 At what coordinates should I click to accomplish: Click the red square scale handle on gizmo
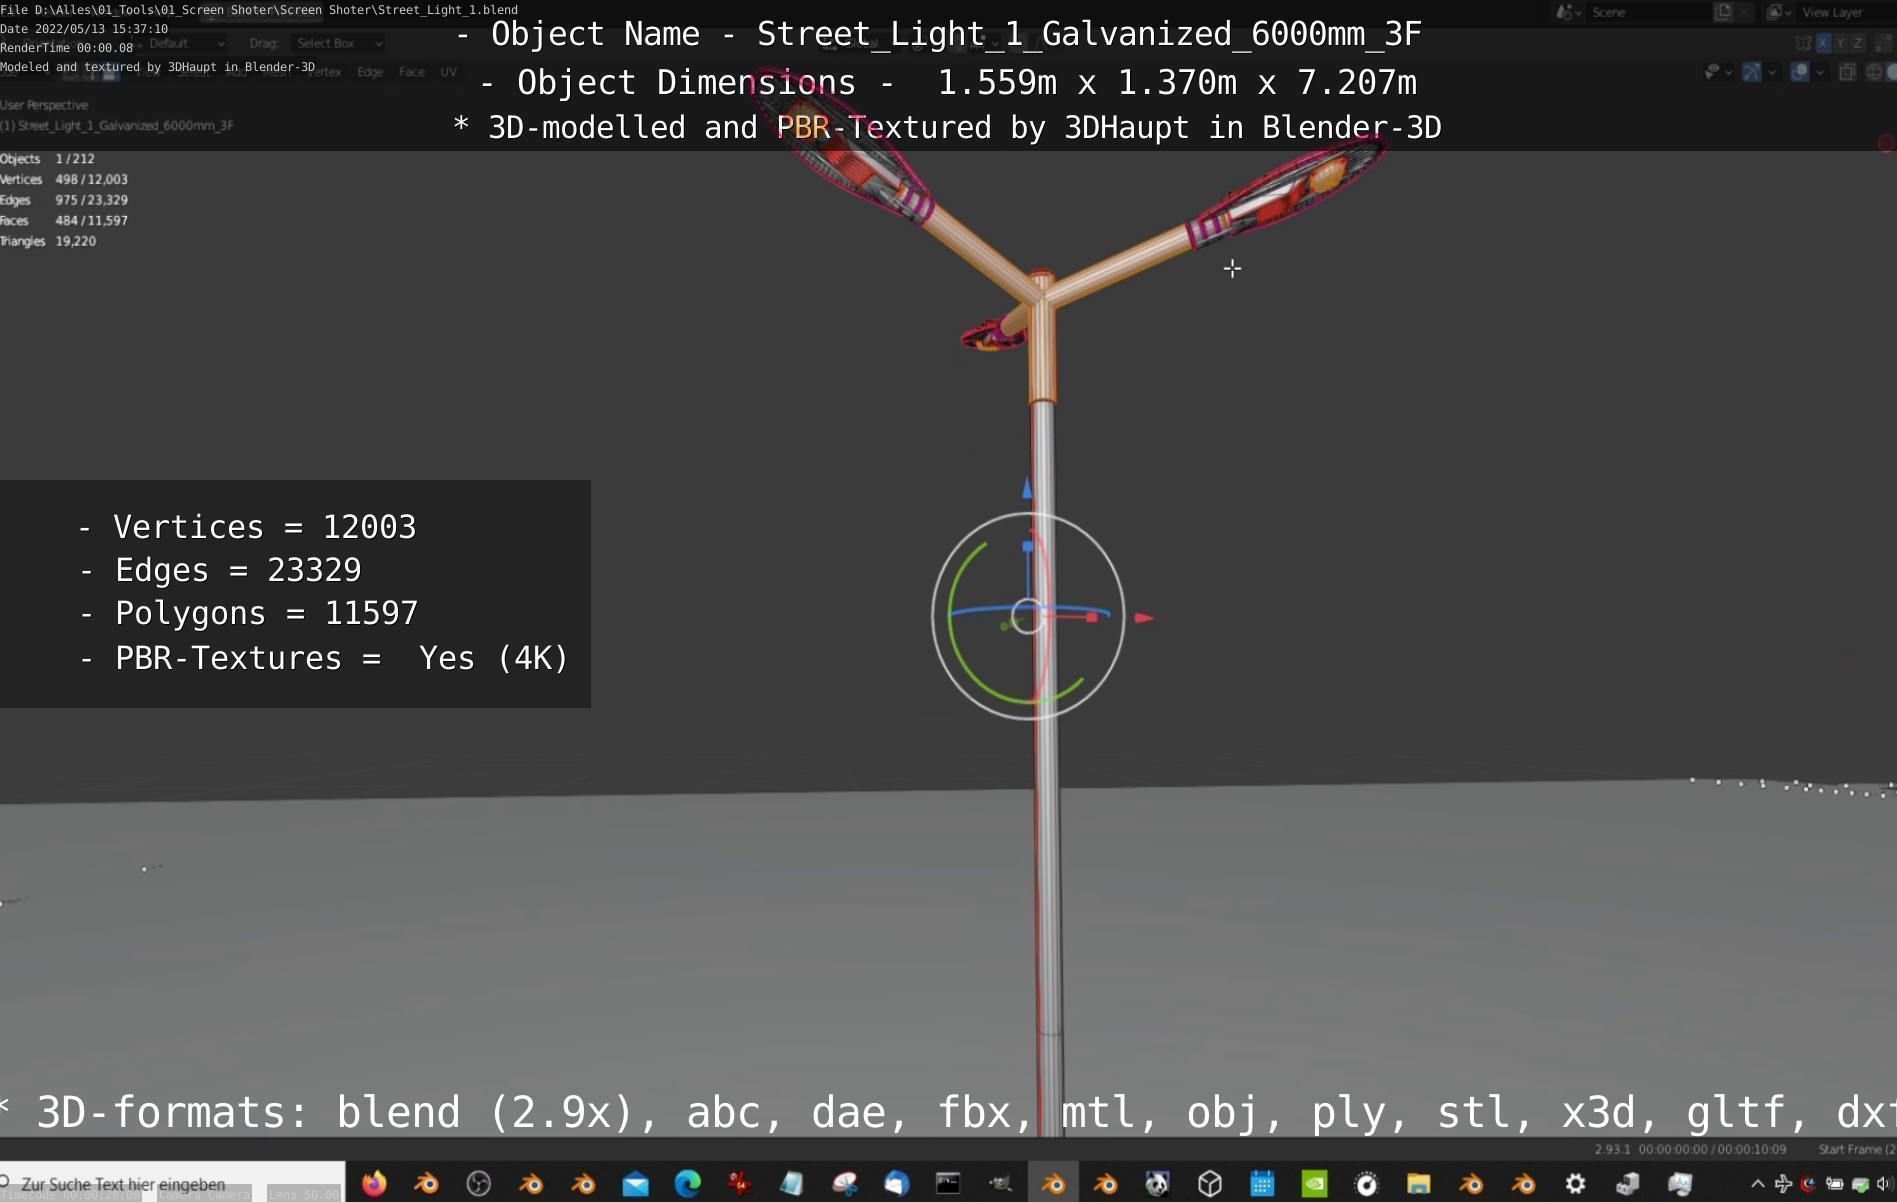(x=1092, y=617)
